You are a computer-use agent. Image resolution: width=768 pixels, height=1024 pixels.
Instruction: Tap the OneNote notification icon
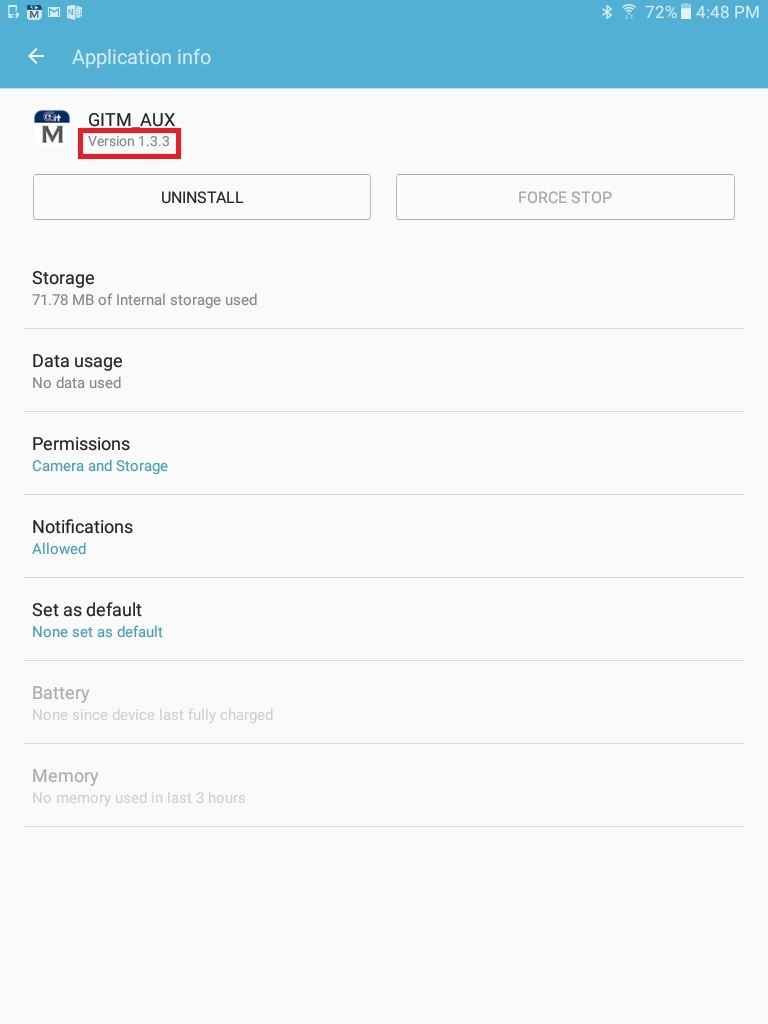pyautogui.click(x=74, y=12)
